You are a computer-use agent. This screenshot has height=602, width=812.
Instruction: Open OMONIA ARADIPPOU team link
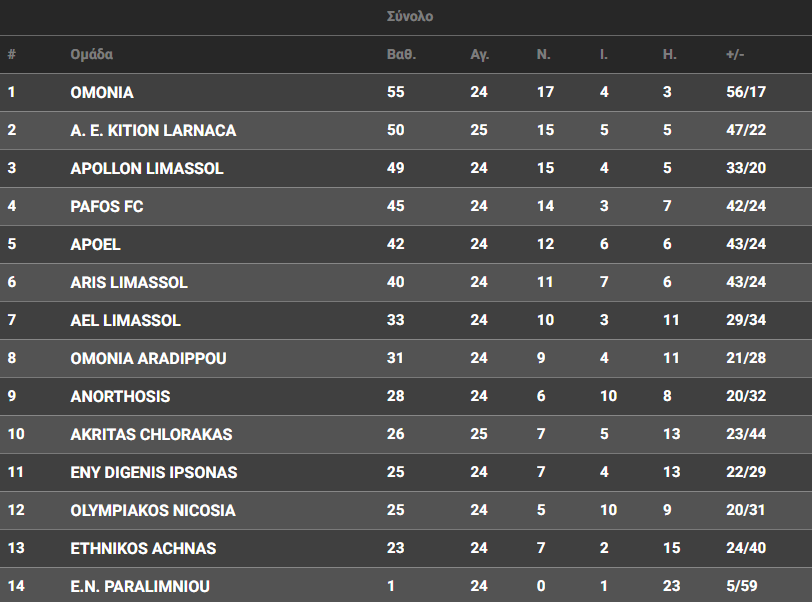tap(148, 359)
